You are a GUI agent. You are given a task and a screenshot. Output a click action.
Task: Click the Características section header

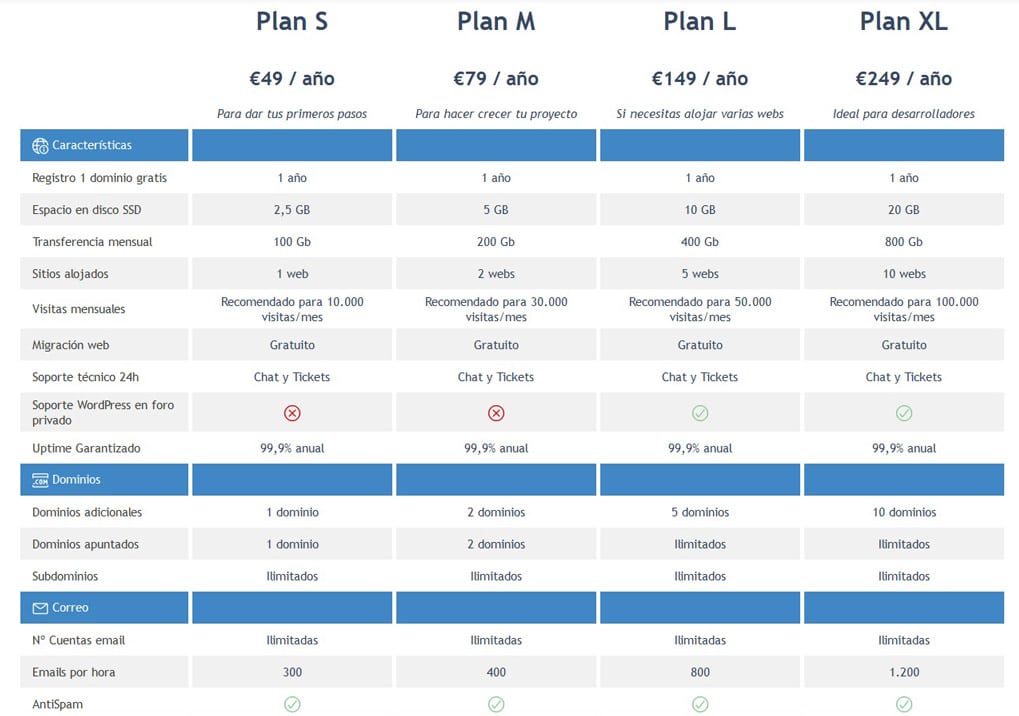tap(104, 146)
